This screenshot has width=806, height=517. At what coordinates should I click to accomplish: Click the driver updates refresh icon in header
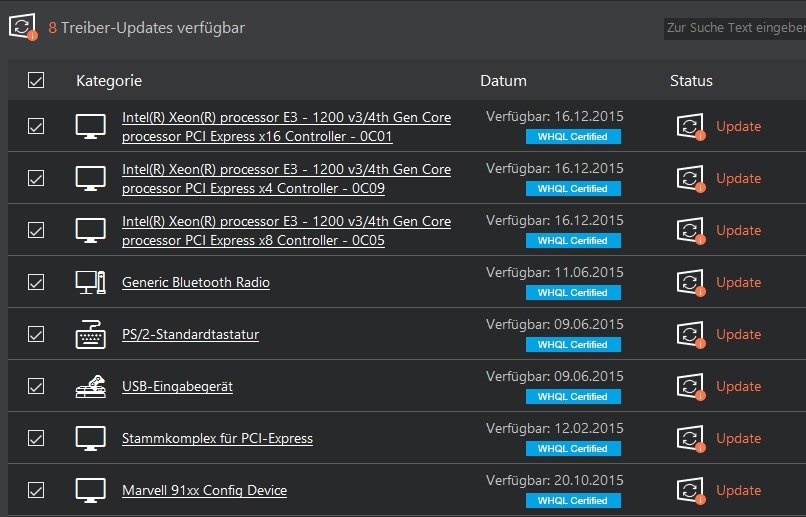pyautogui.click(x=23, y=27)
